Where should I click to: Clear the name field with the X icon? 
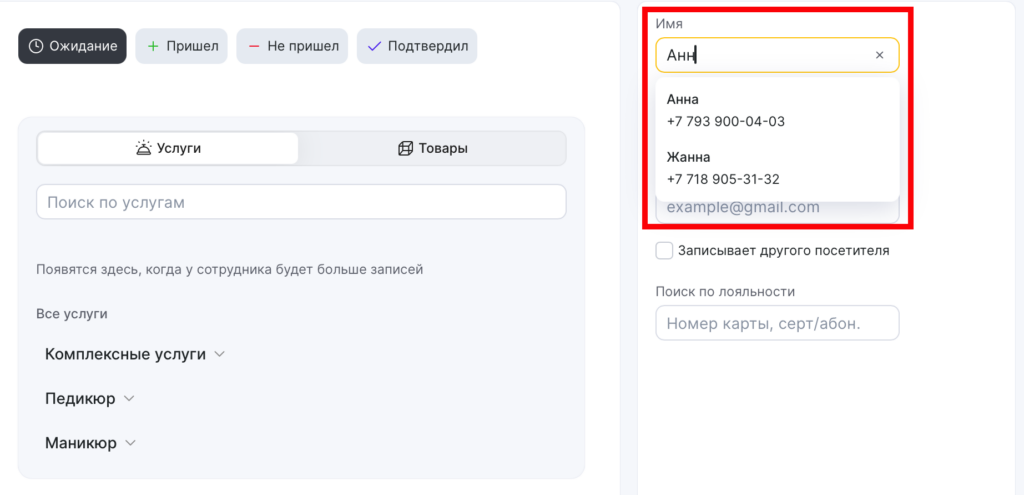[879, 55]
